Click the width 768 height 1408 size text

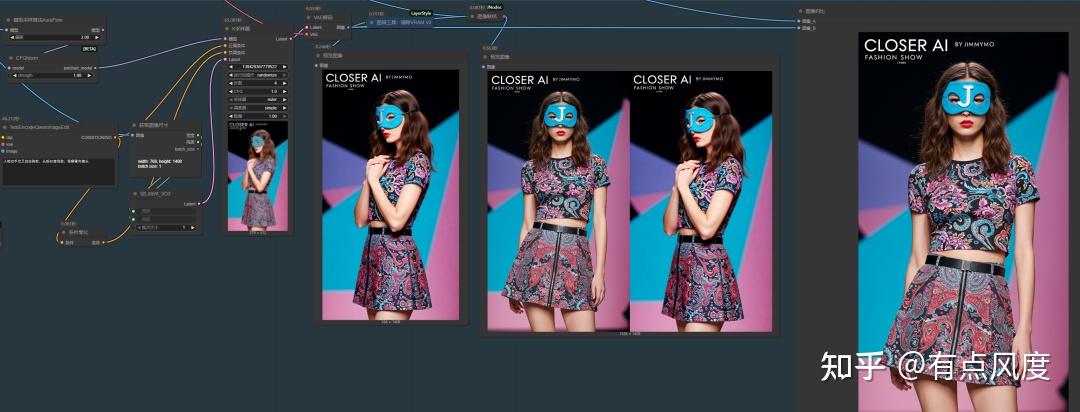tap(162, 161)
